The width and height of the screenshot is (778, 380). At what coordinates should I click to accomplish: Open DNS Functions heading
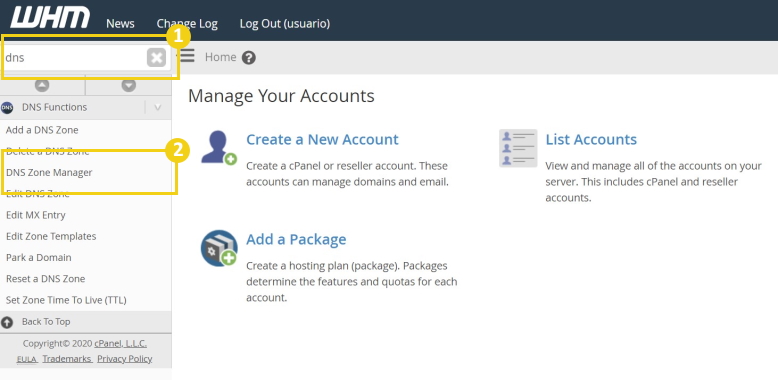click(54, 107)
